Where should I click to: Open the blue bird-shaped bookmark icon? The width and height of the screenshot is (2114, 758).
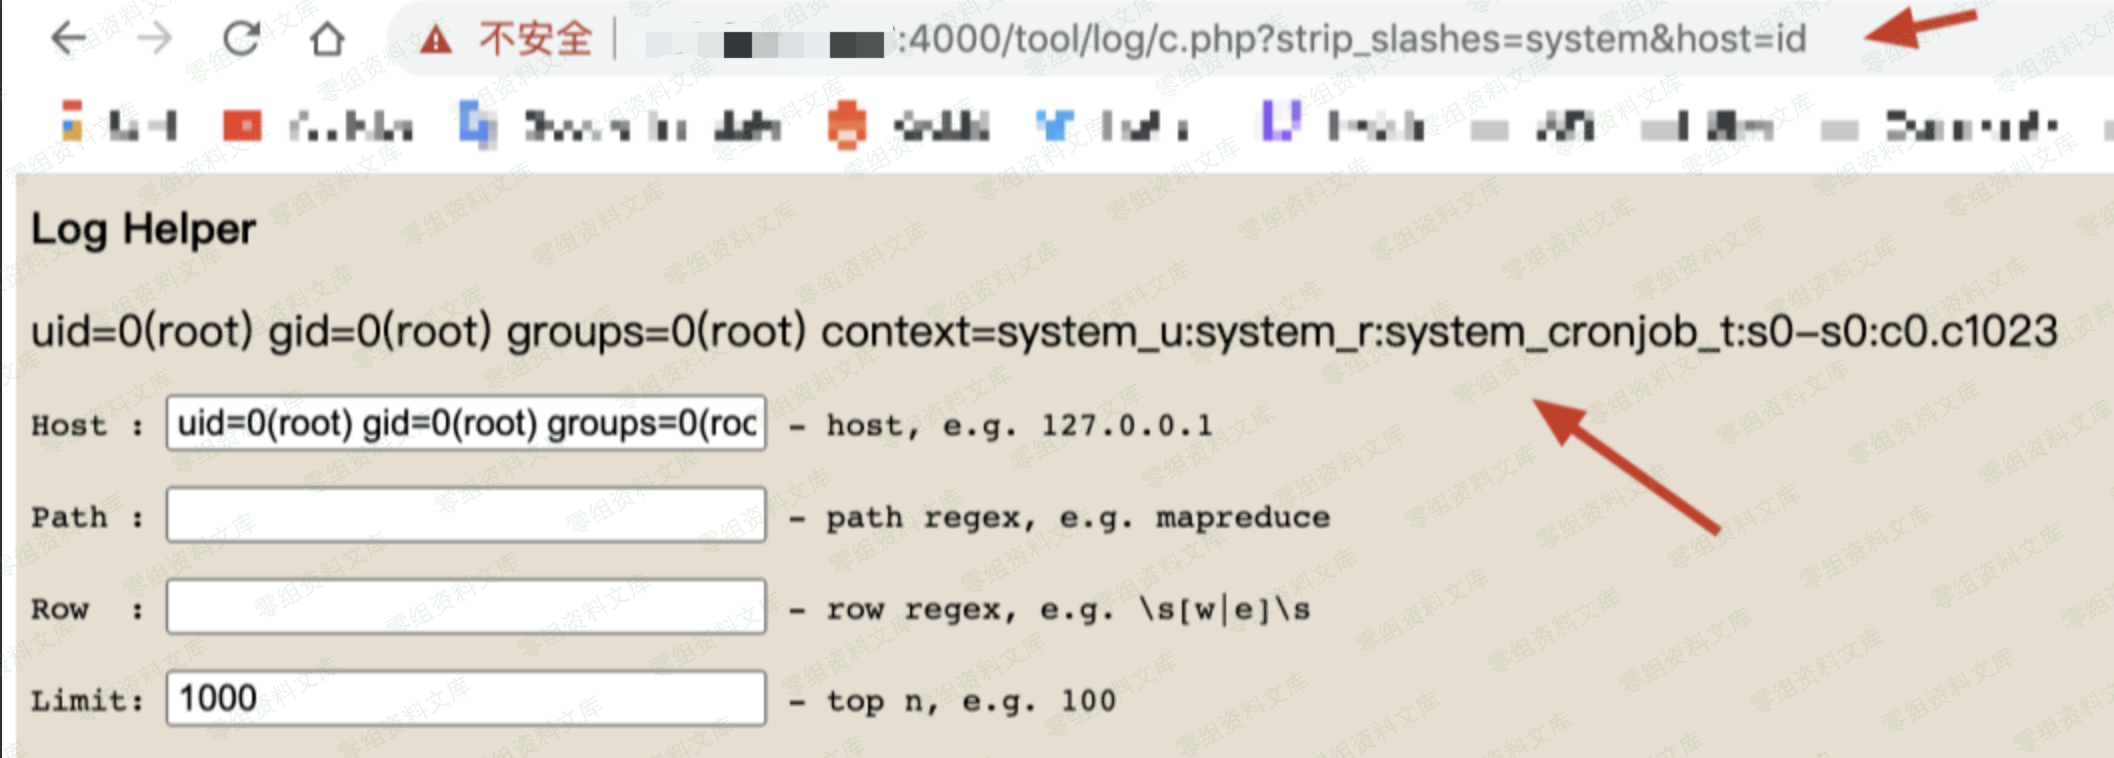[1055, 126]
